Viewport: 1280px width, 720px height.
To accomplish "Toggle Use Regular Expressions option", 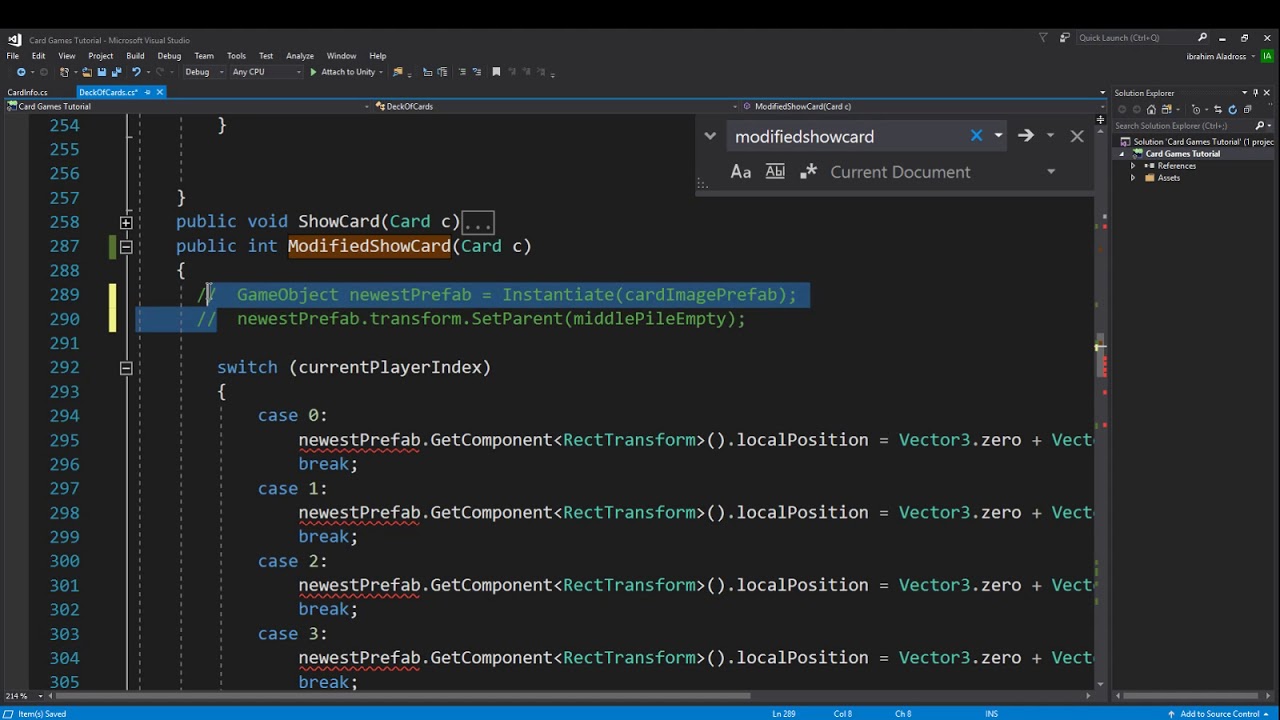I will (x=808, y=172).
